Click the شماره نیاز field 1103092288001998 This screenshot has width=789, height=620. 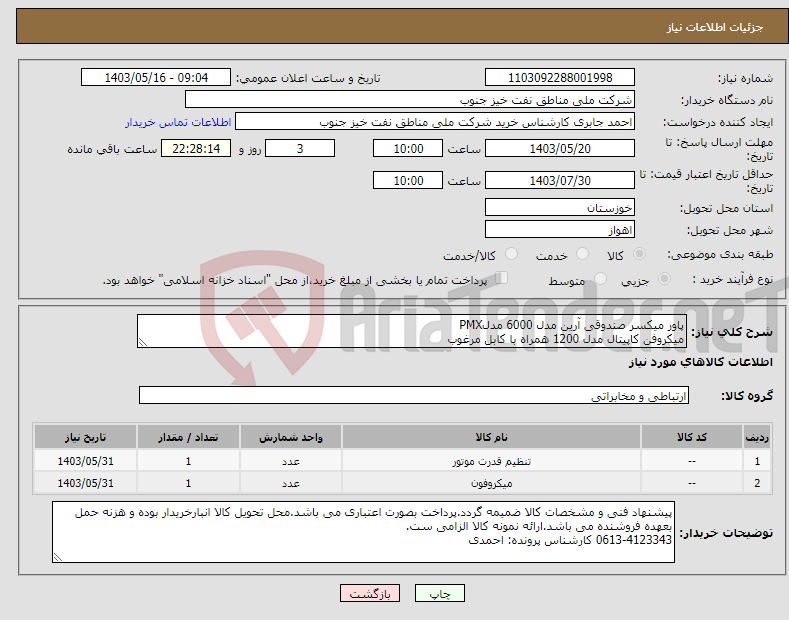click(560, 78)
